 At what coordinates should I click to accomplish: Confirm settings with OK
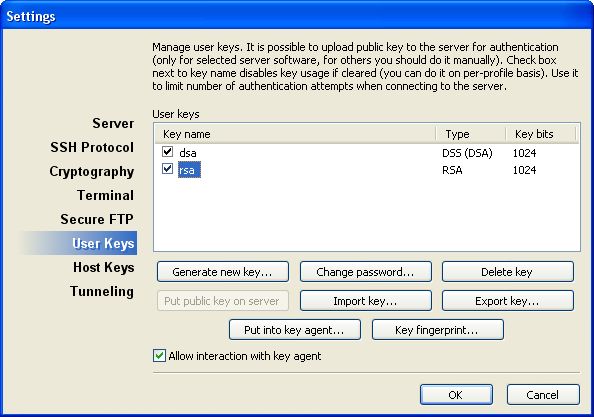456,395
